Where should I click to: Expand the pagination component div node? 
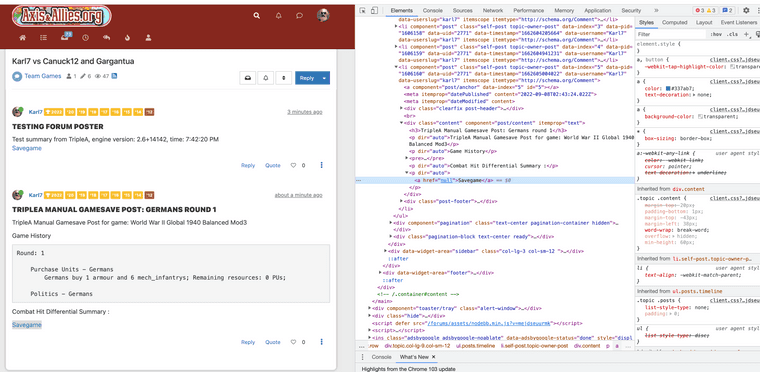click(391, 223)
